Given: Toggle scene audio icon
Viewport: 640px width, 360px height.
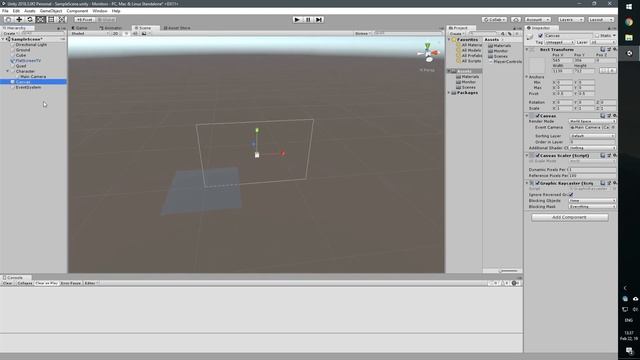Looking at the screenshot, I should 135,33.
